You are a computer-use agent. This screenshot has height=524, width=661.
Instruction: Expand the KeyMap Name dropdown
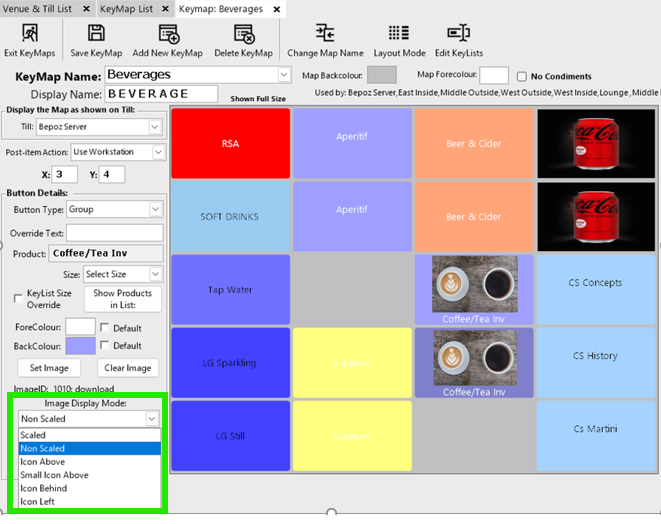[x=284, y=75]
